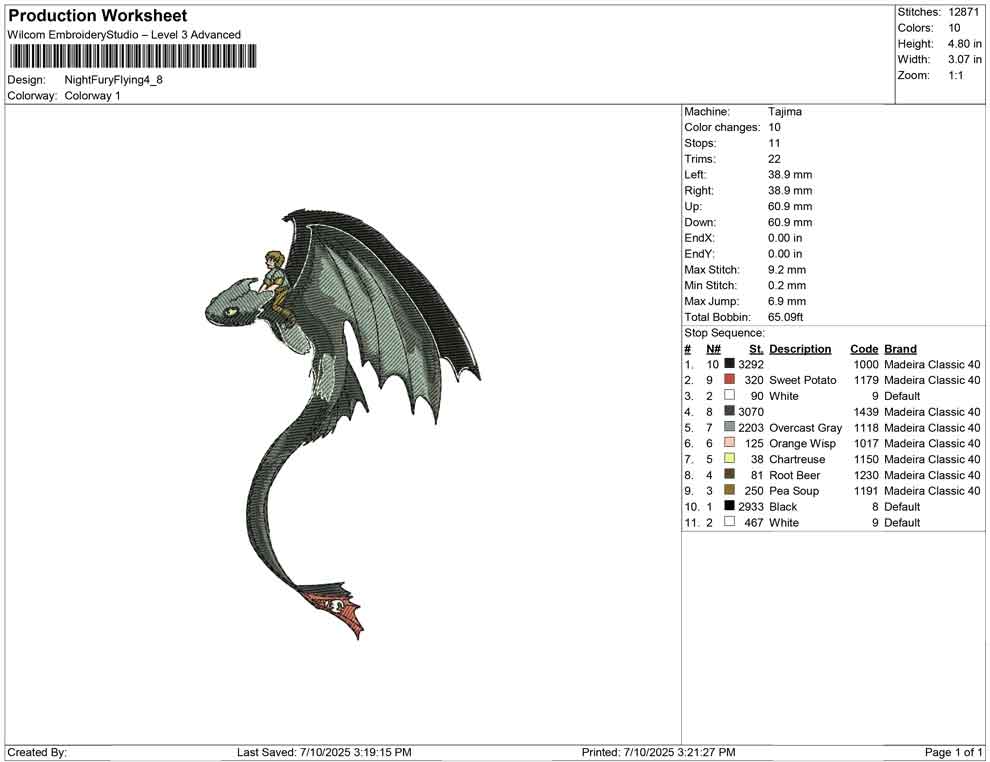990x762 pixels.
Task: Click the Printed timestamp in footer
Action: 659,752
